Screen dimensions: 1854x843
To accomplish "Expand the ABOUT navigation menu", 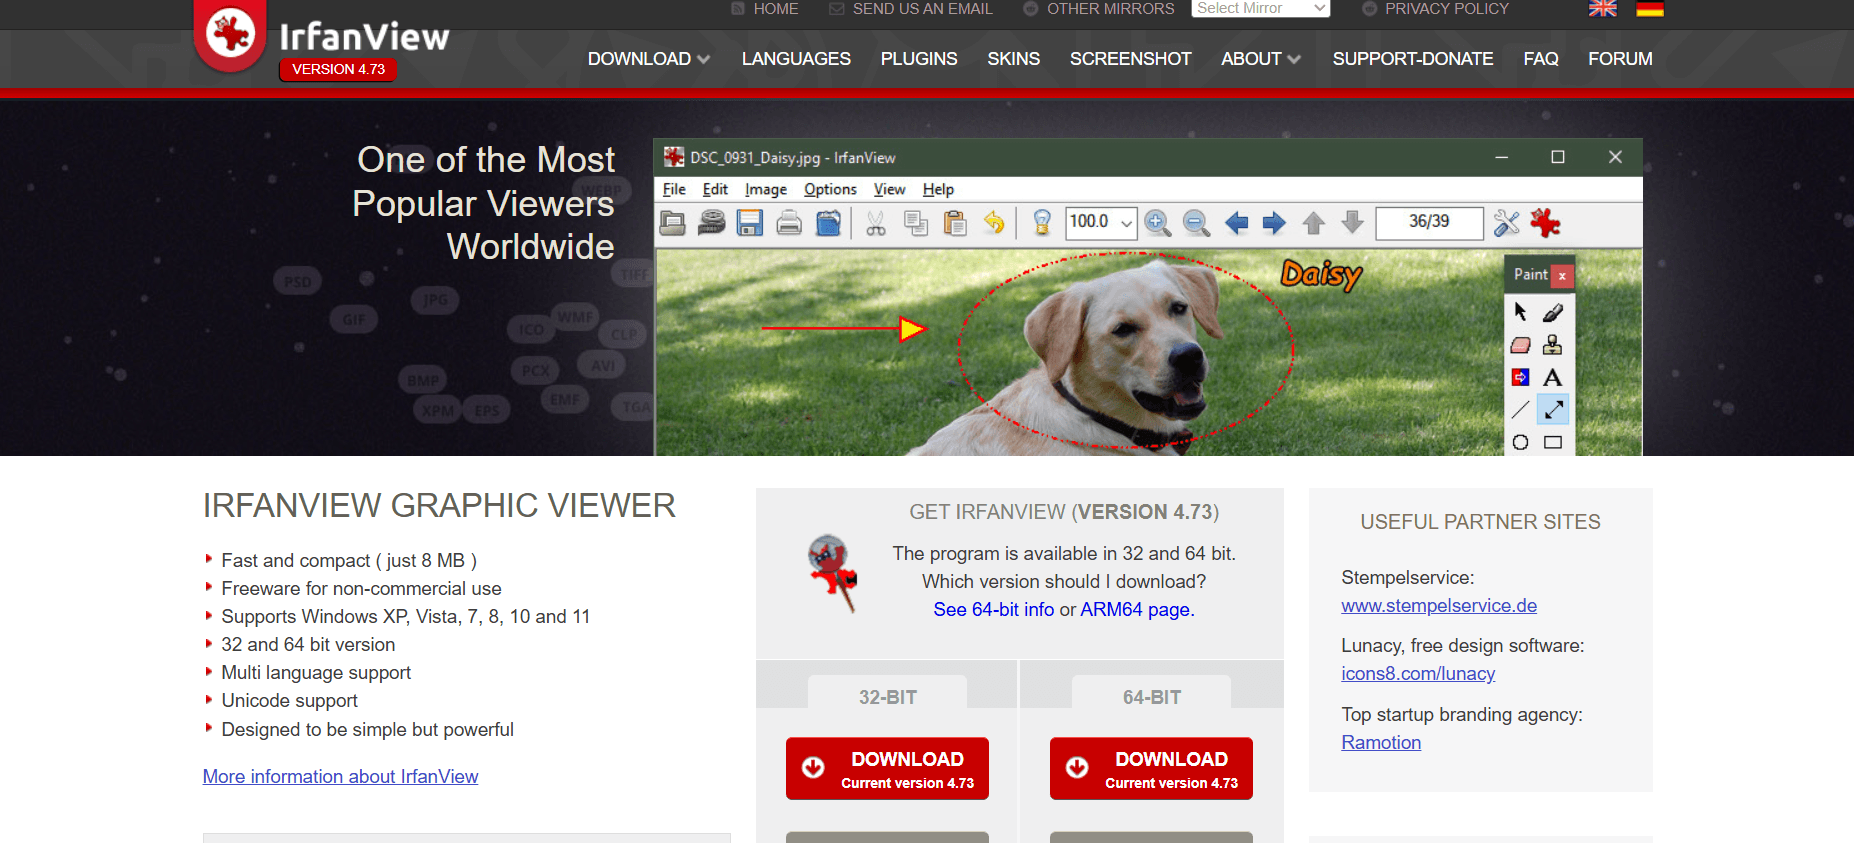I will (1260, 59).
